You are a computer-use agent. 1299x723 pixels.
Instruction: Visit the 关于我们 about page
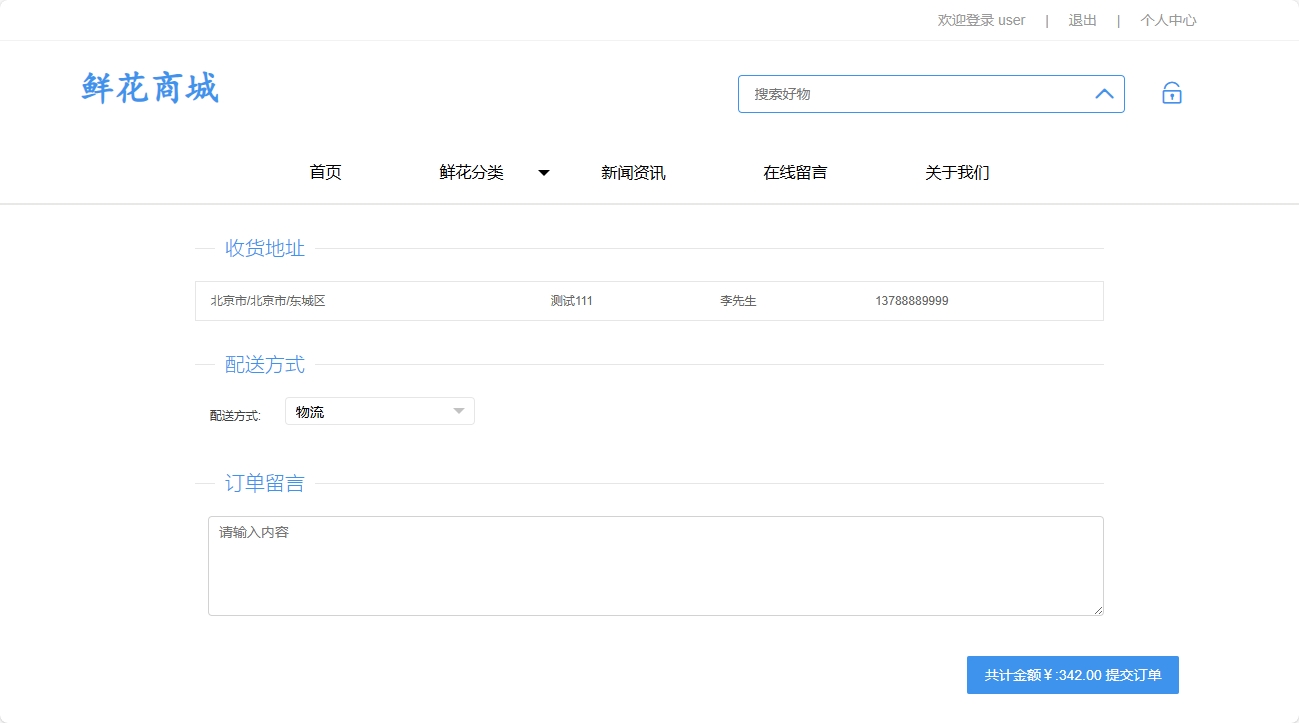(x=957, y=172)
